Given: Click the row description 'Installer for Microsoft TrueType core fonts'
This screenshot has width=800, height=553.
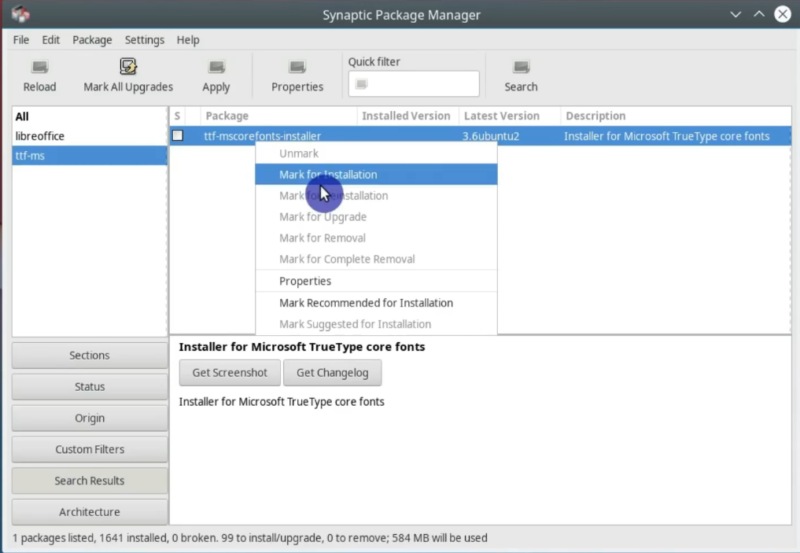Looking at the screenshot, I should (x=667, y=136).
